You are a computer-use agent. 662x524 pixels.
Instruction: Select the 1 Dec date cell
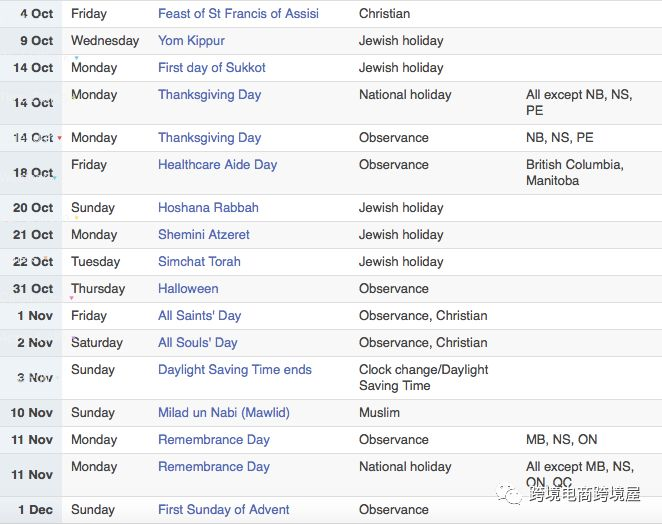(x=31, y=510)
